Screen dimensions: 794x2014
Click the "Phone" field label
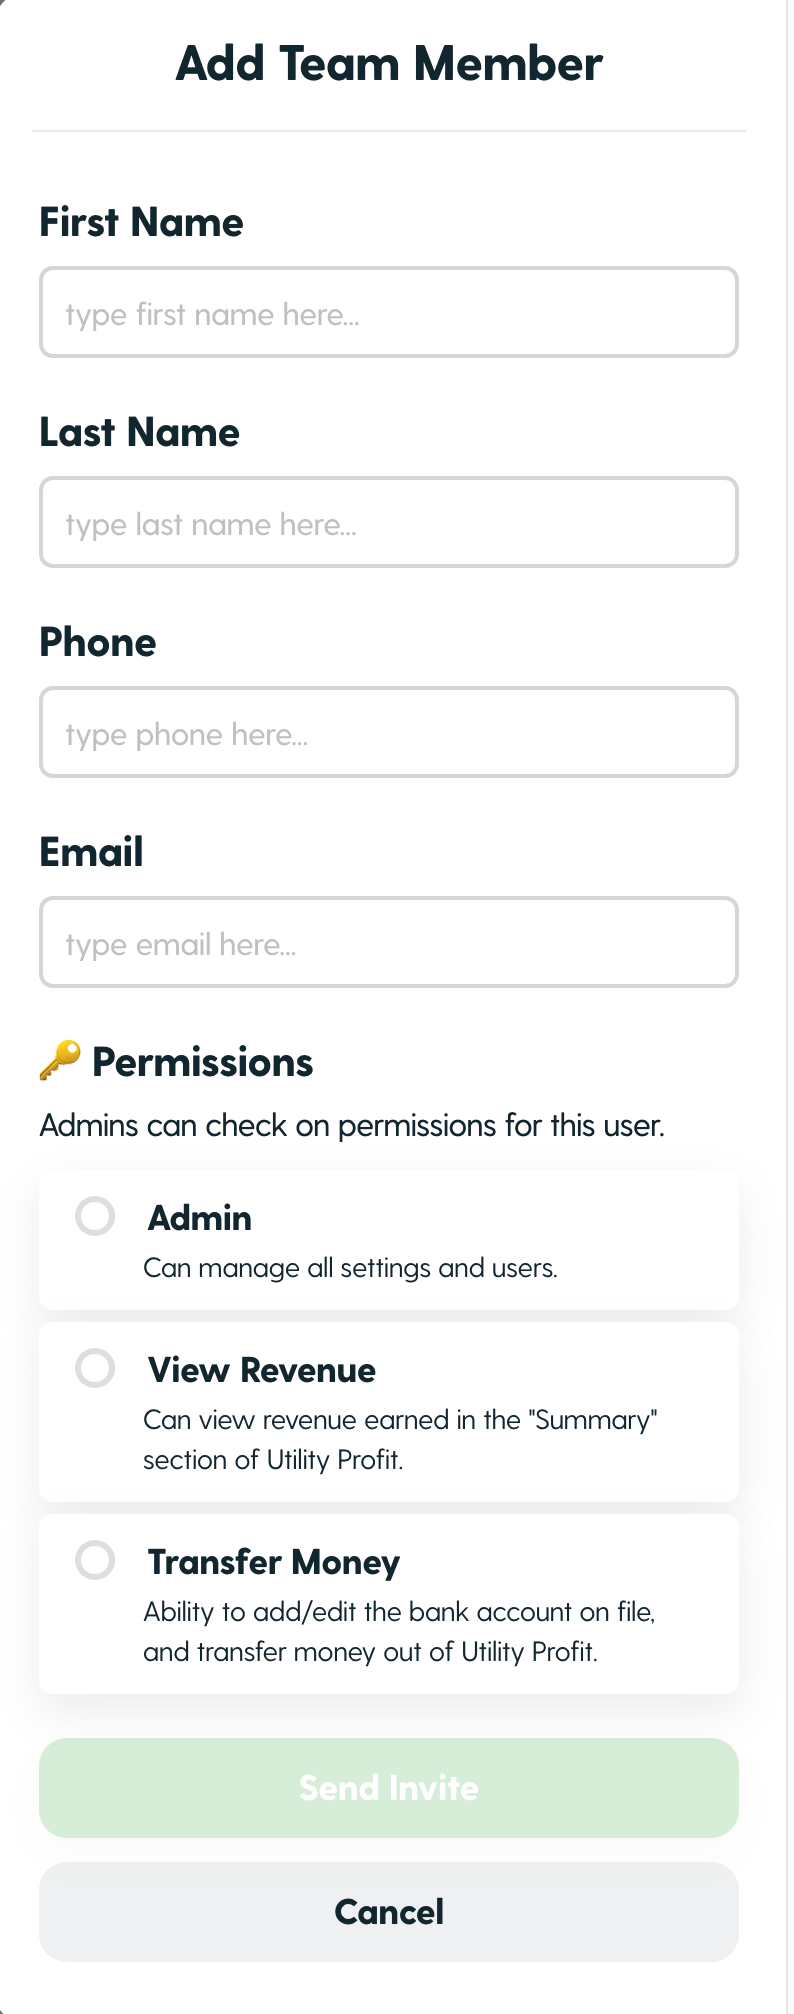[98, 642]
